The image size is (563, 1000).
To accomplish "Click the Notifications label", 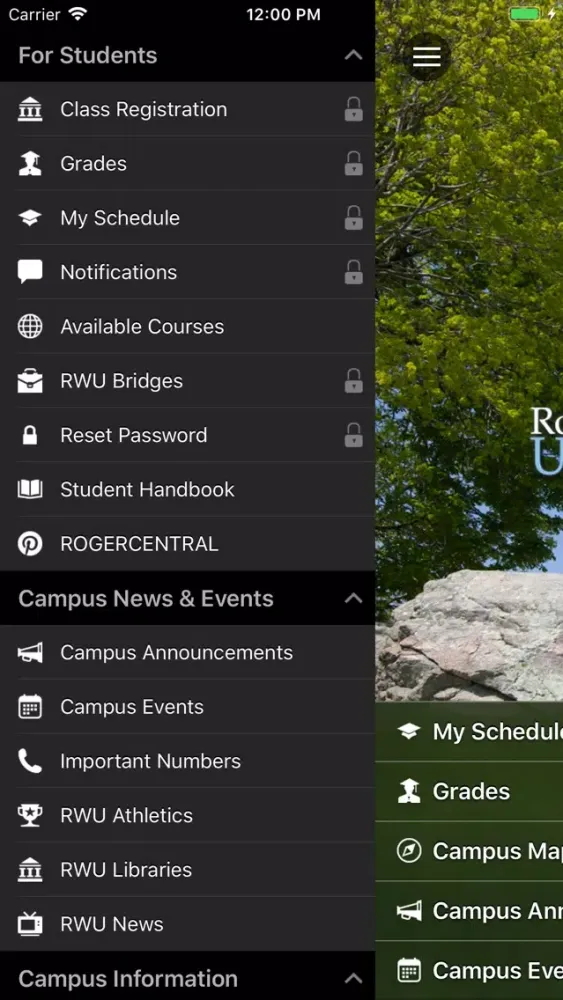I will (x=119, y=272).
